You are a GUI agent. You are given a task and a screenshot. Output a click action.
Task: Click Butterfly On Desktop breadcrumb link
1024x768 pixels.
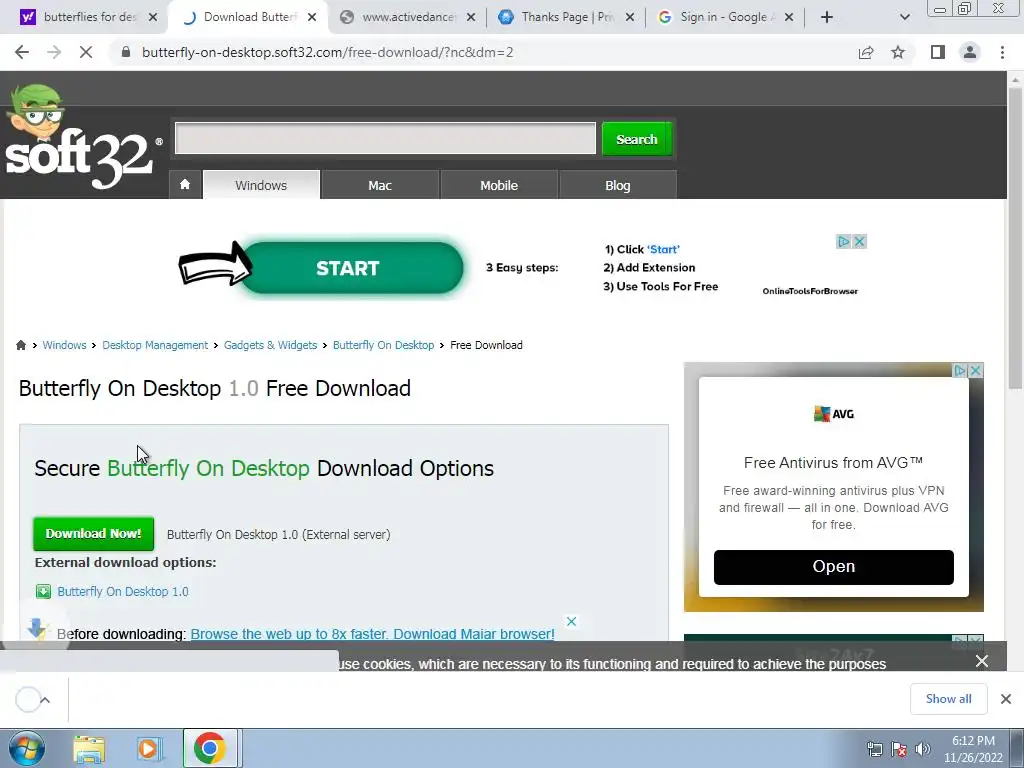click(383, 345)
